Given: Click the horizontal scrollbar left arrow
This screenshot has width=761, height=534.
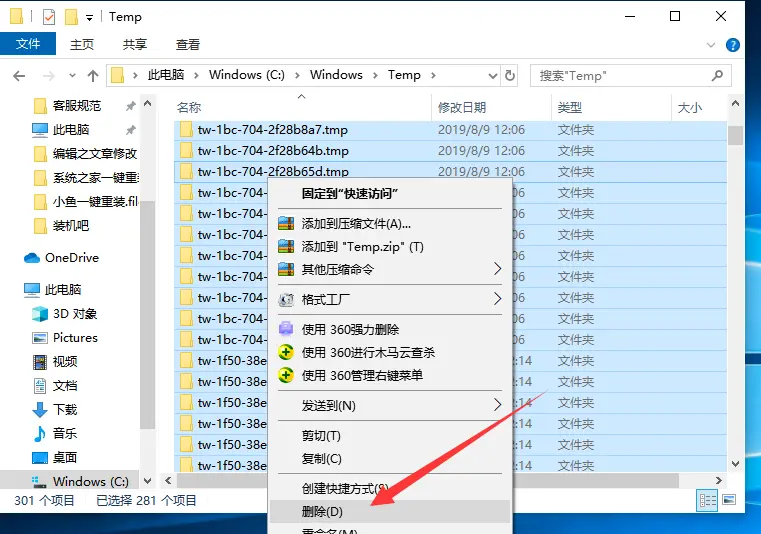Looking at the screenshot, I should (x=168, y=481).
